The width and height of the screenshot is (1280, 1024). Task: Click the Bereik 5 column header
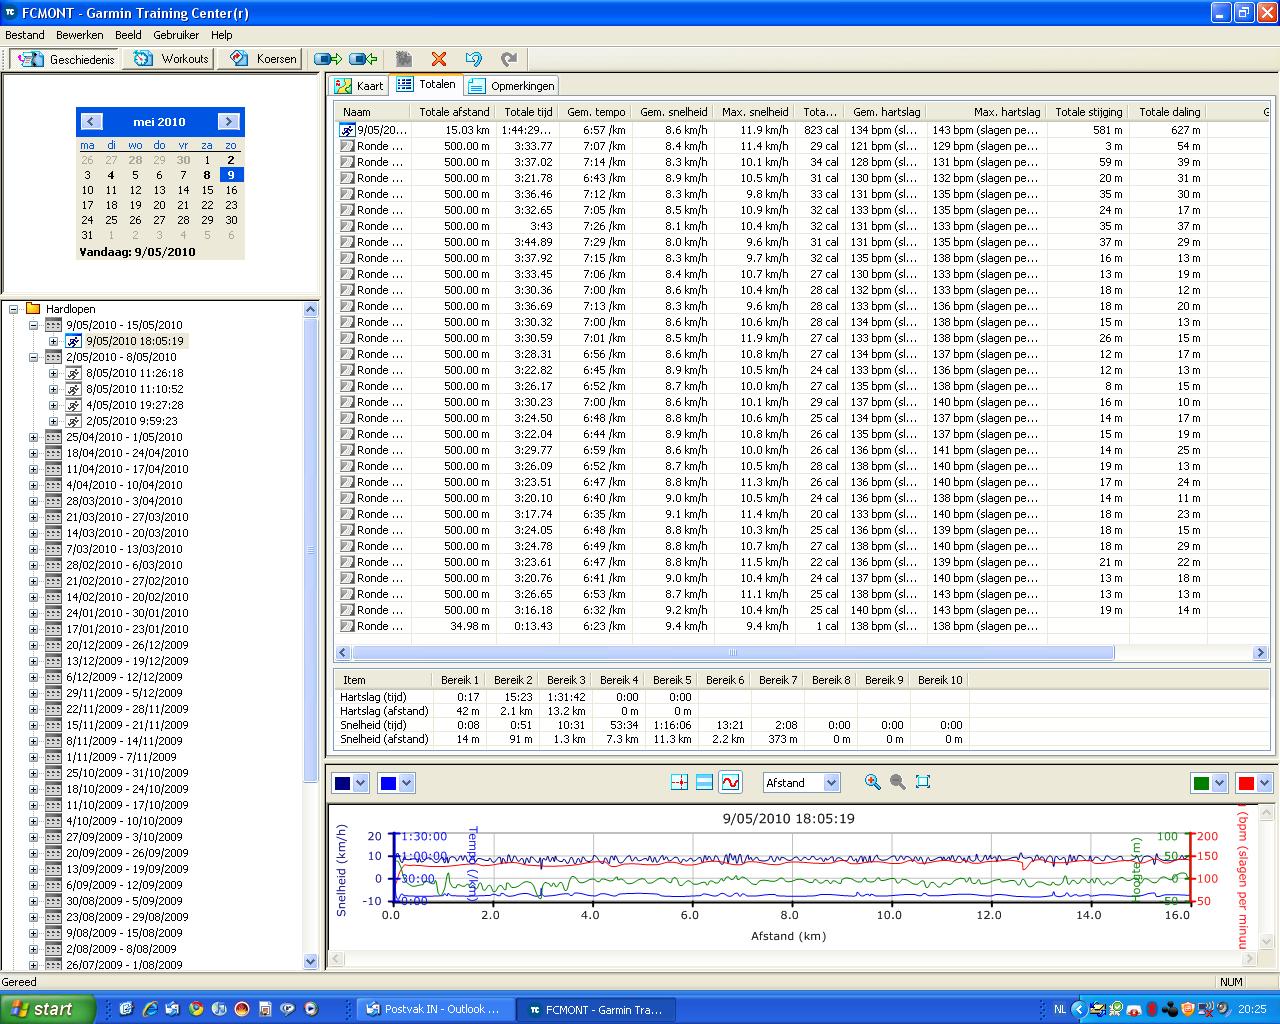click(x=672, y=680)
